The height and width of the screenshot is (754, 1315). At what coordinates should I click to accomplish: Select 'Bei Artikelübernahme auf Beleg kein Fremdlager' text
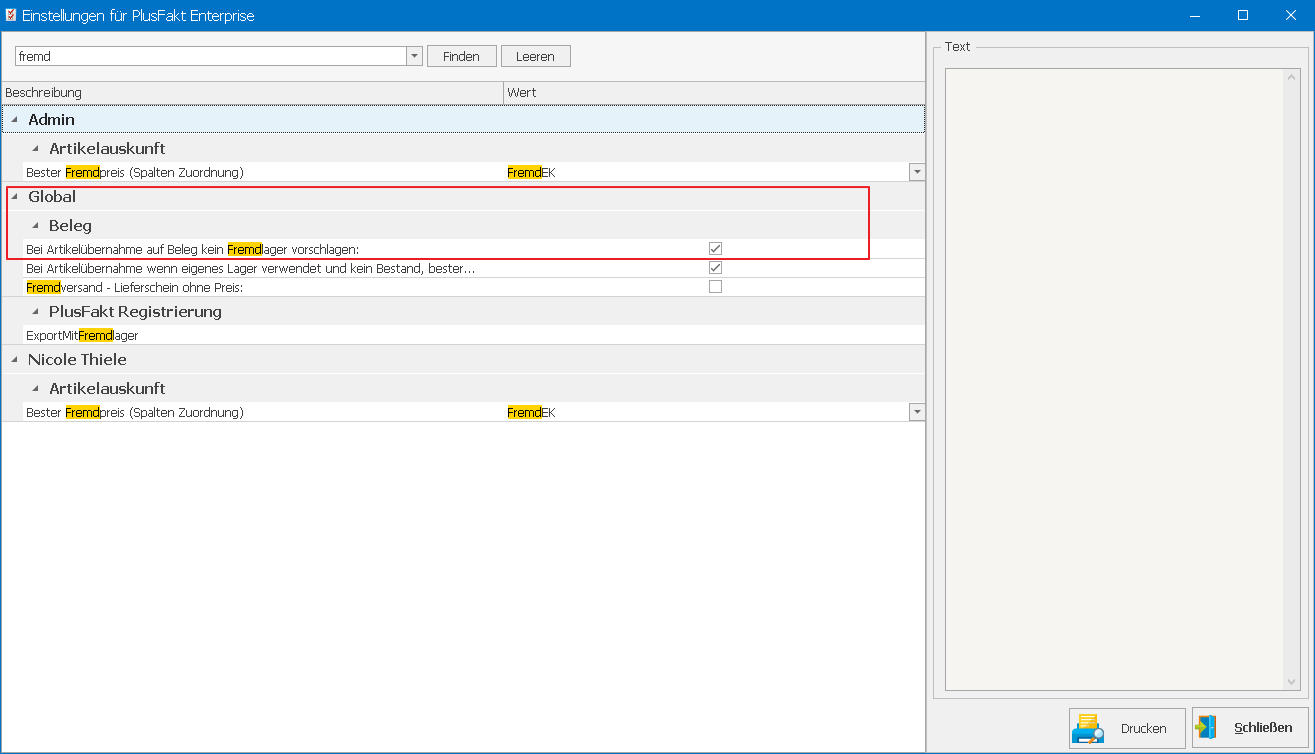(x=192, y=248)
